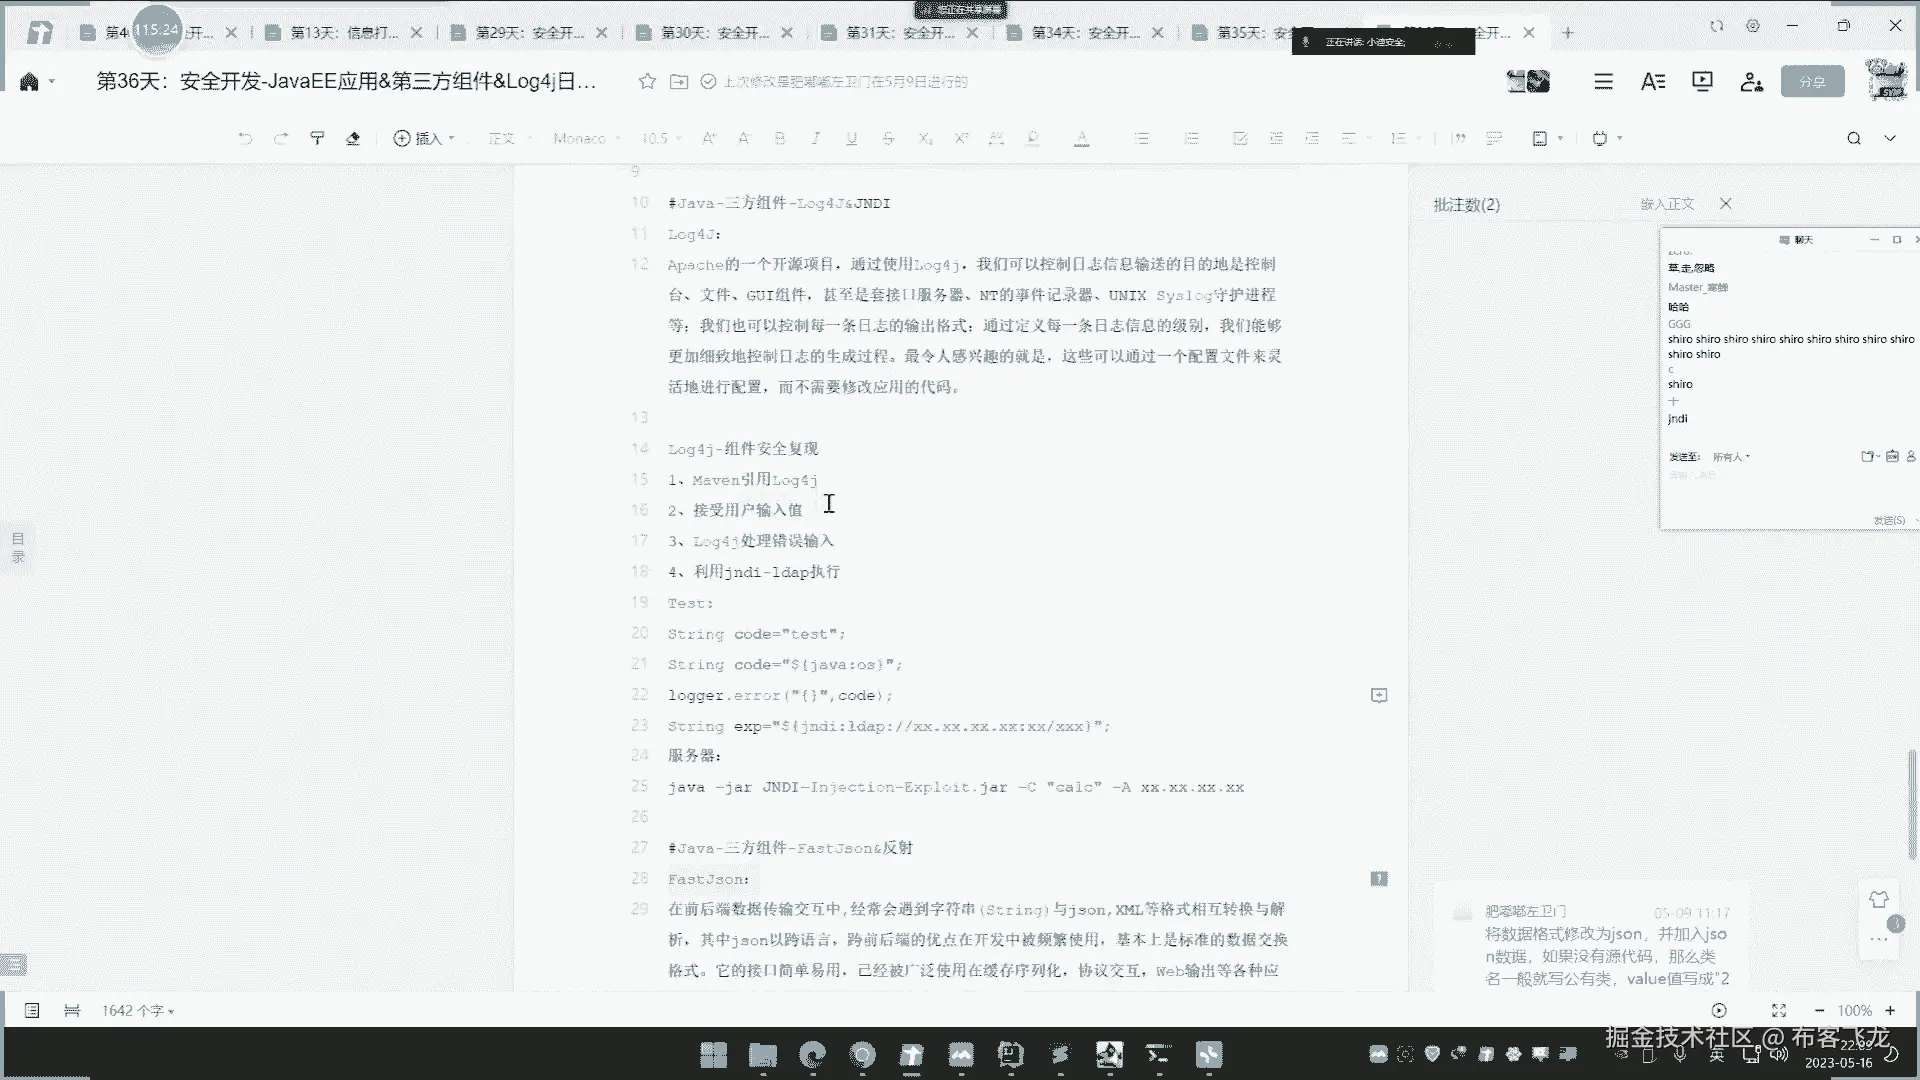Toggle italic formatting
The image size is (1920, 1080).
816,138
